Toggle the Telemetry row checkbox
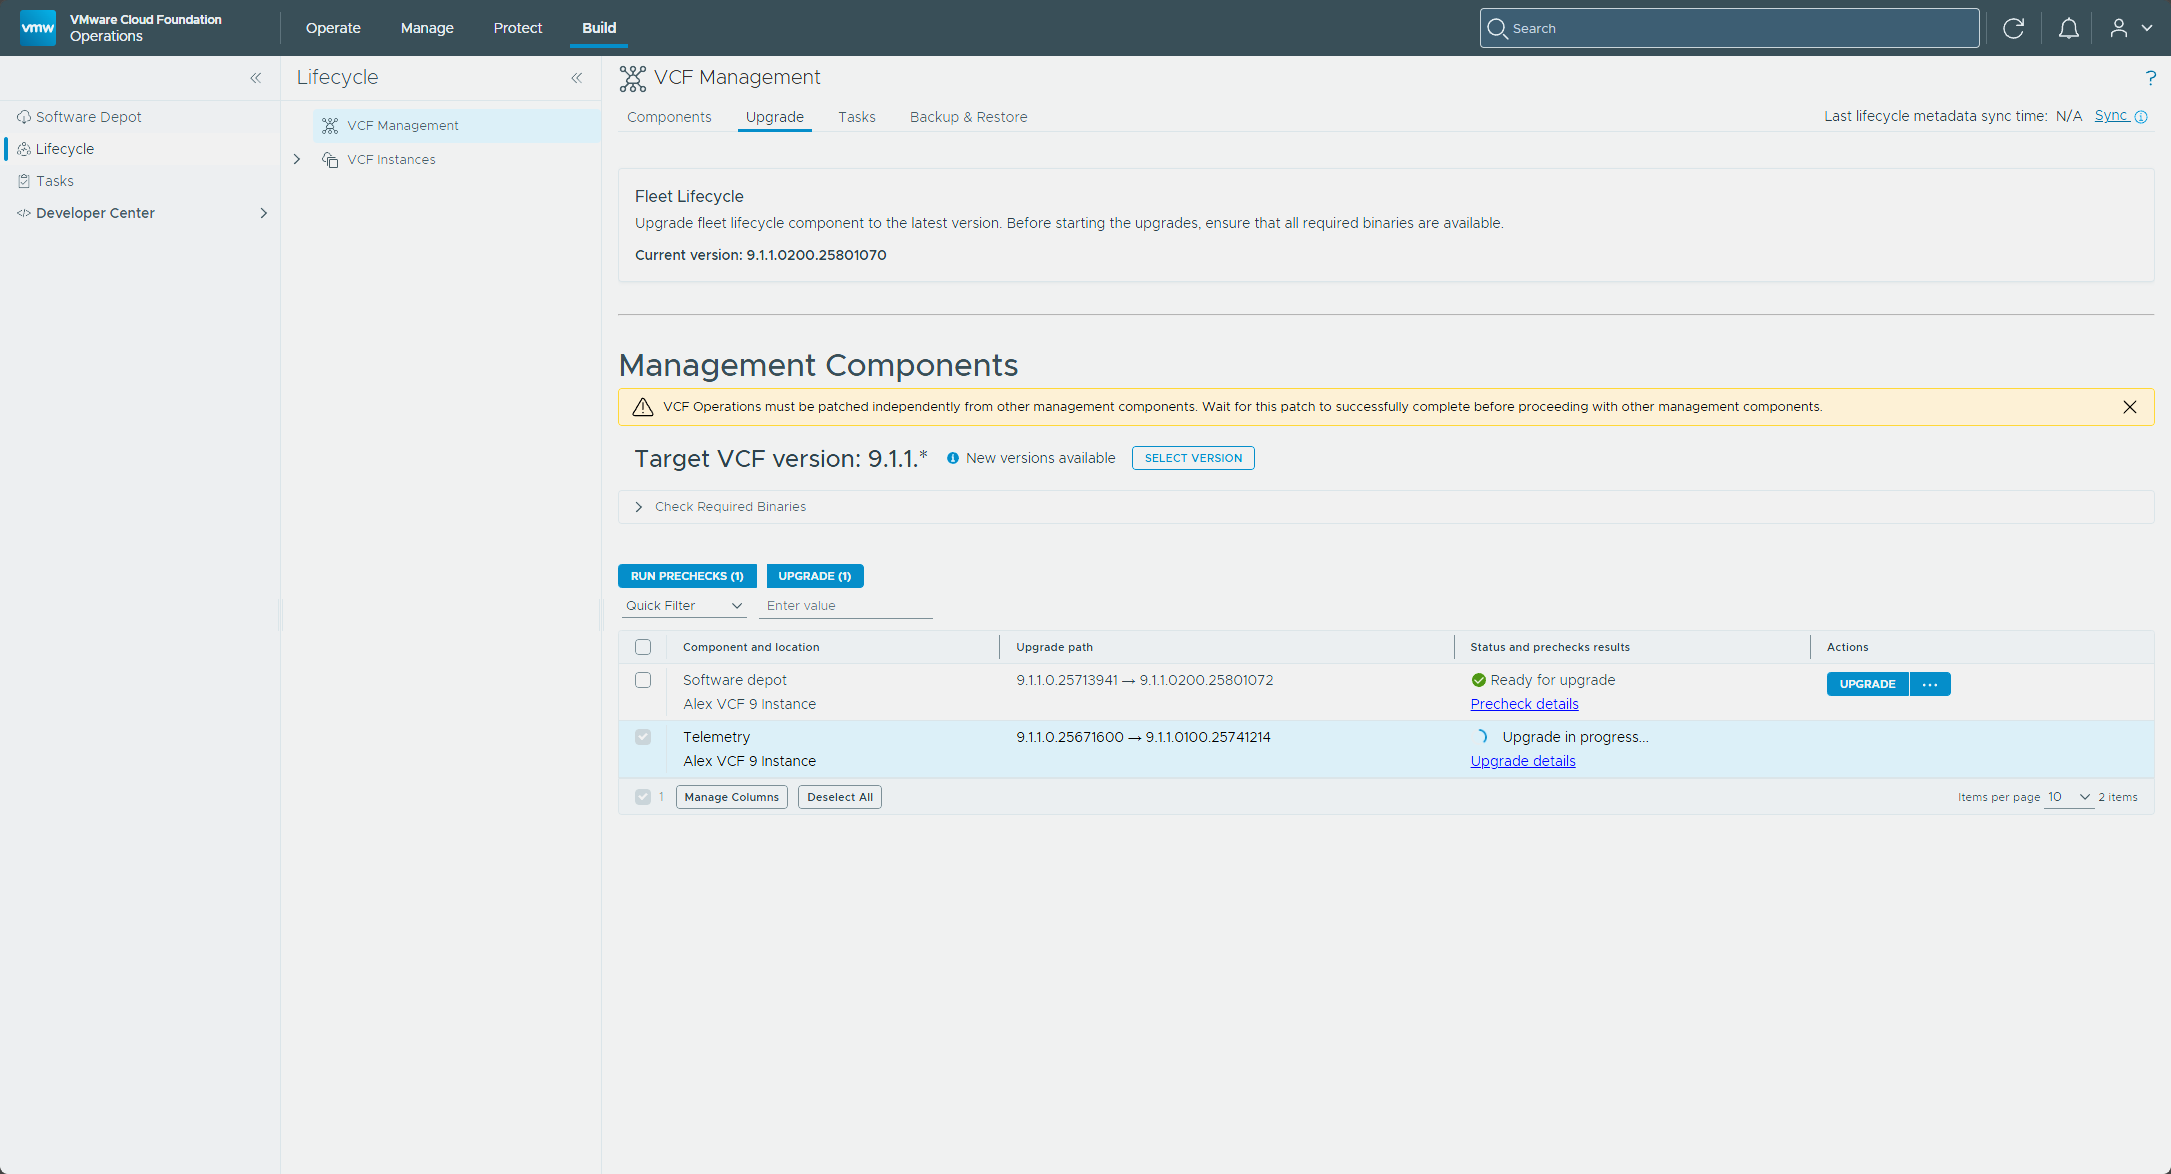The height and width of the screenshot is (1174, 2171). [x=643, y=737]
